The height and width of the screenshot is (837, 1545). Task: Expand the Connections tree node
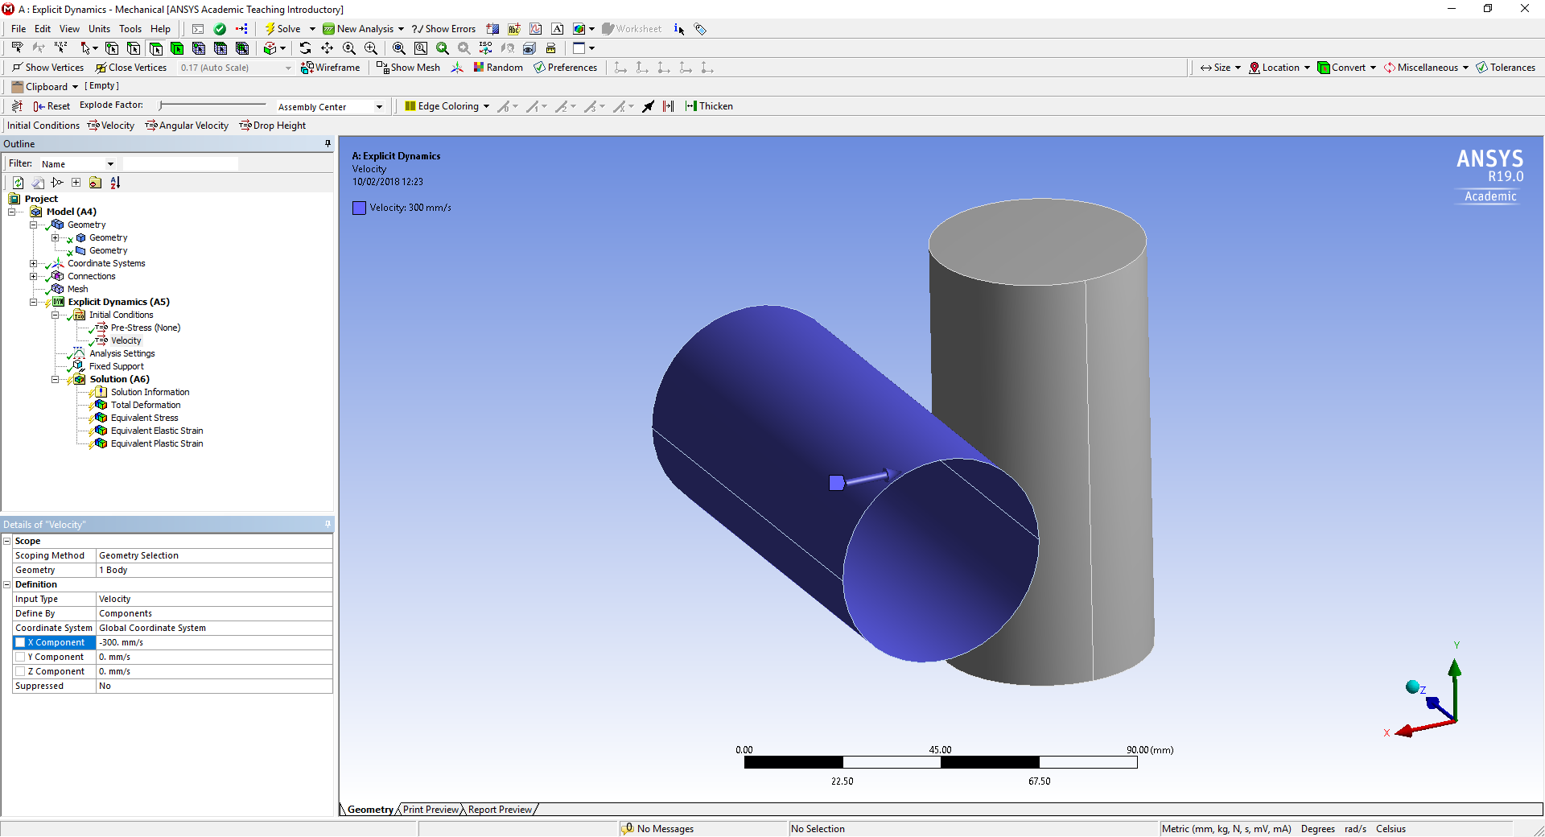(x=33, y=277)
